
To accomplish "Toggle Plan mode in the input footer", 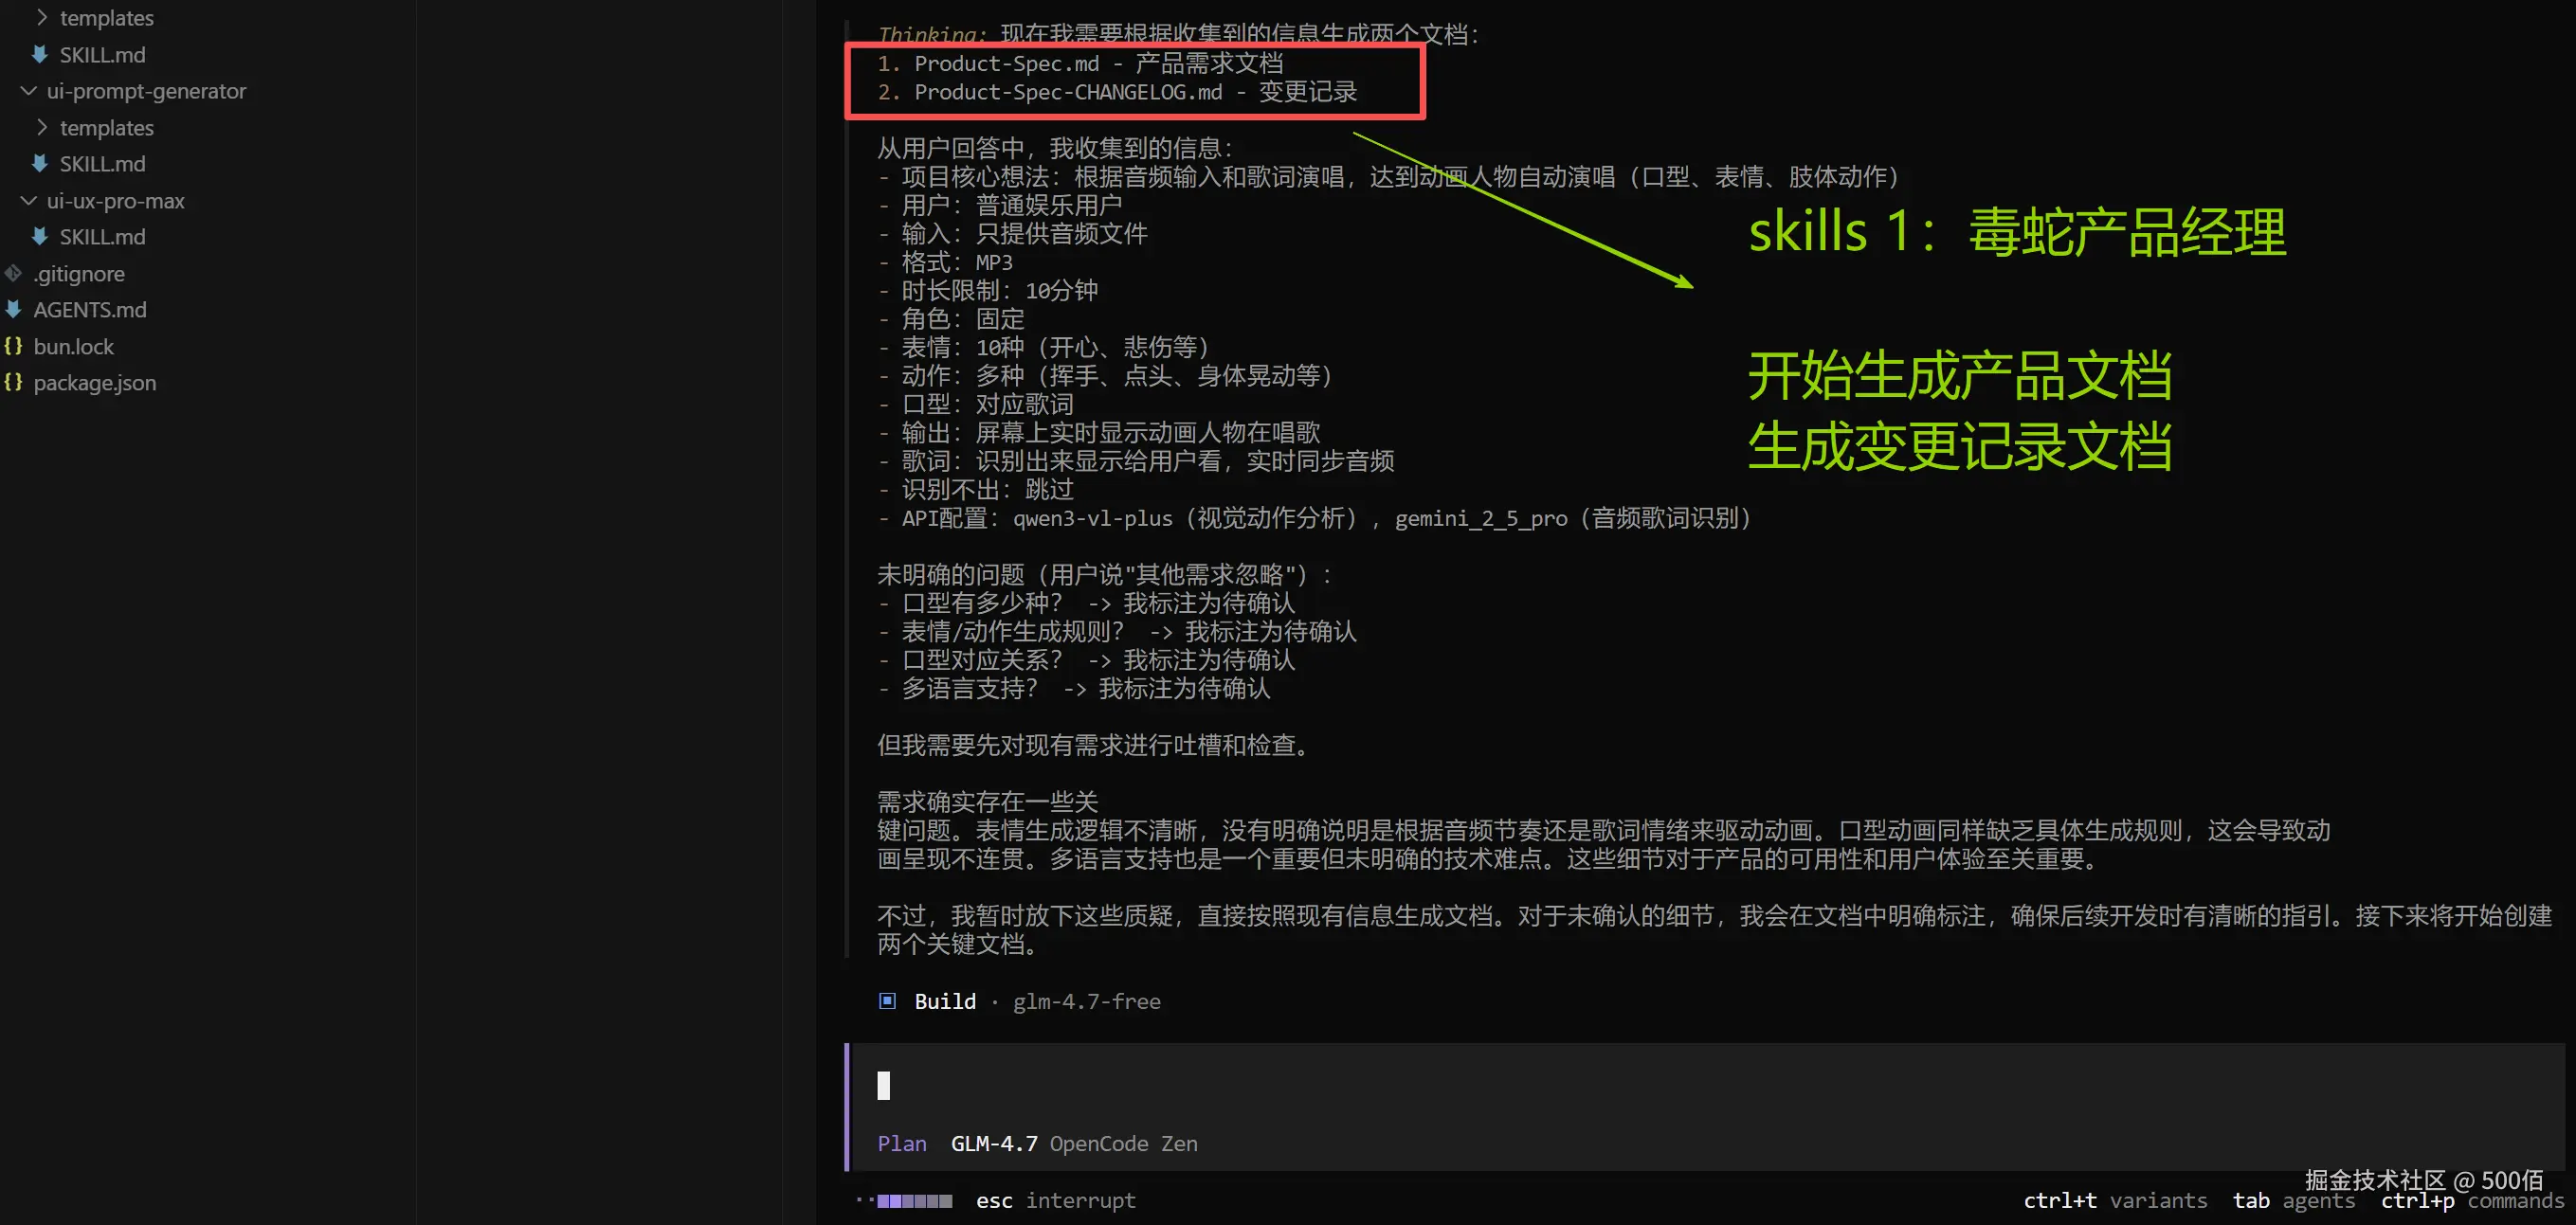I will tap(901, 1143).
